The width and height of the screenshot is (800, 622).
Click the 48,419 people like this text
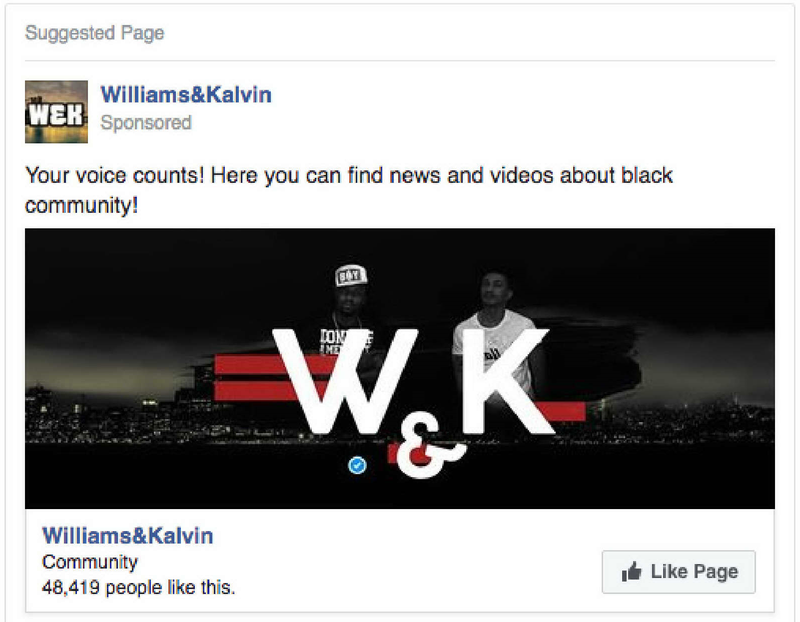(x=138, y=587)
